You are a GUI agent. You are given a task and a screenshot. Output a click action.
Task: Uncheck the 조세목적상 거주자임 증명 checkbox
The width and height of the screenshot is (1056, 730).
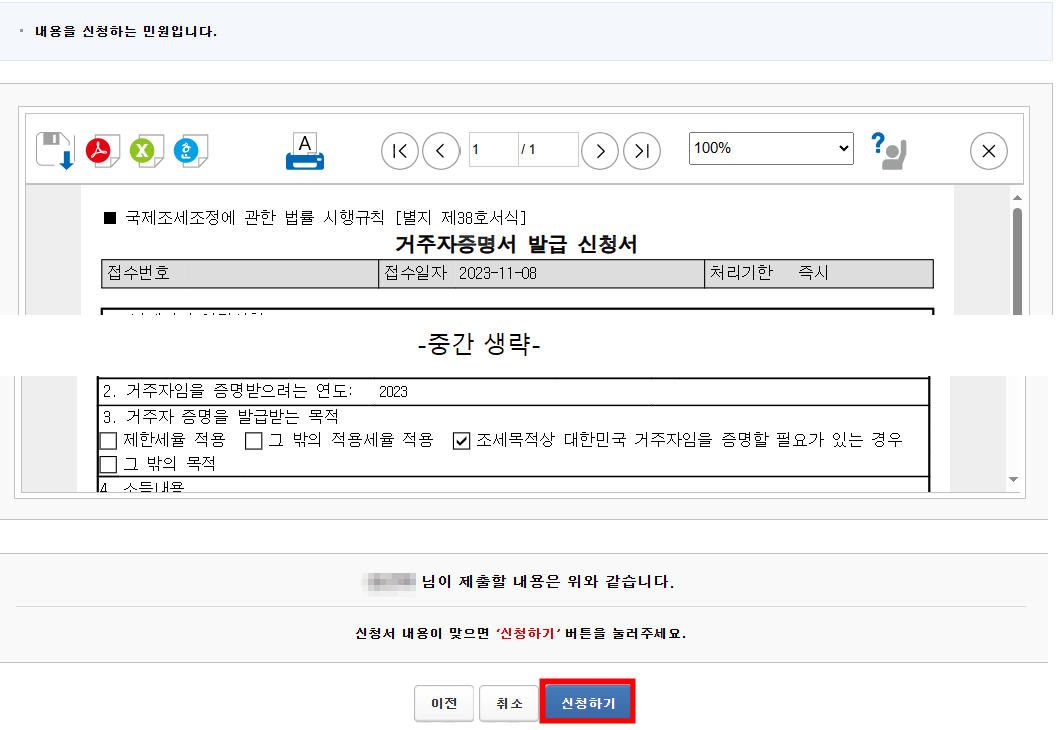point(462,440)
